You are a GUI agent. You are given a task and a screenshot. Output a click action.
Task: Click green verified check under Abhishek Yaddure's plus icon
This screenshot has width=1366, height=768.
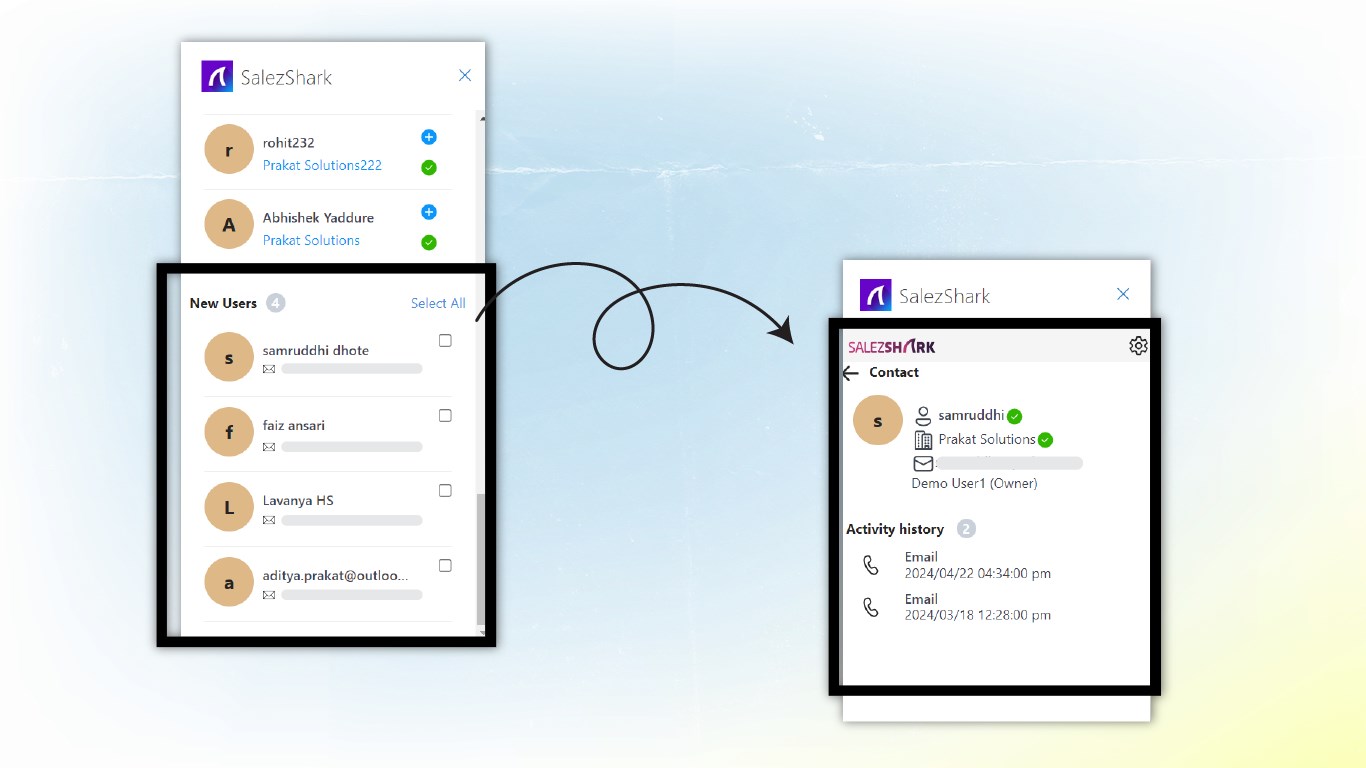(x=429, y=242)
